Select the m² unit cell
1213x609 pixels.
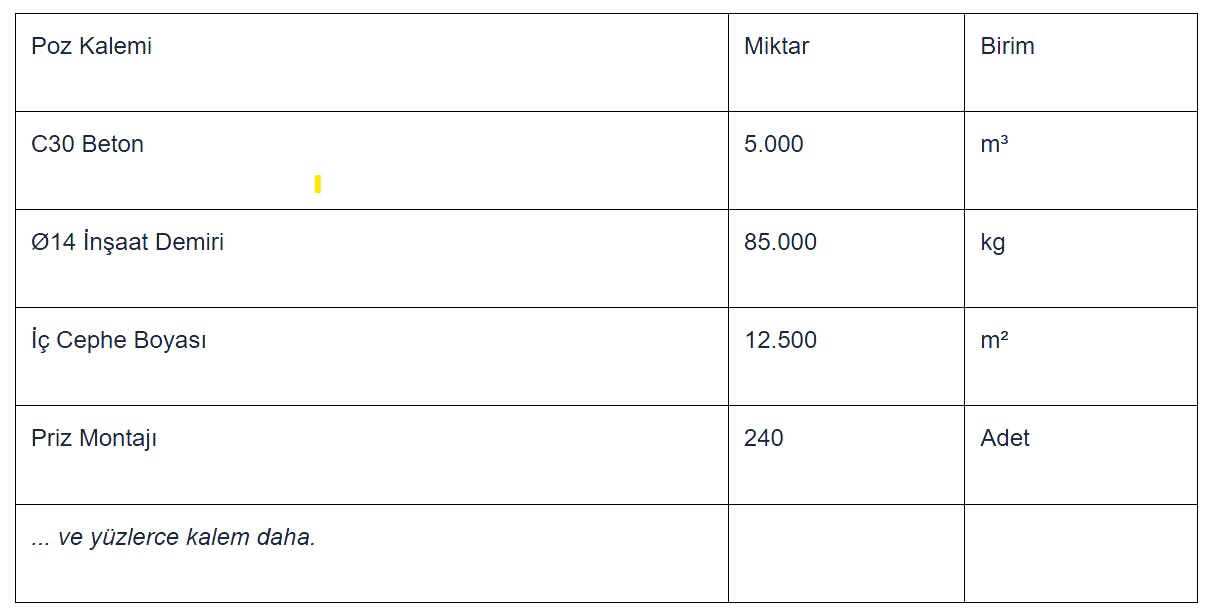tap(994, 340)
